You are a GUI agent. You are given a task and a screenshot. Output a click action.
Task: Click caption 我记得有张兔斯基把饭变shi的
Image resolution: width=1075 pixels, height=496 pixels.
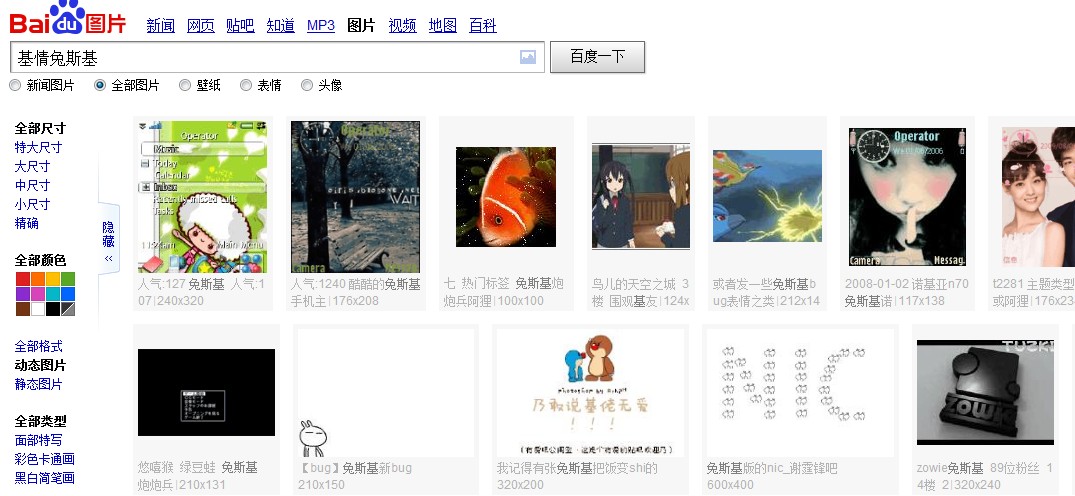(577, 469)
